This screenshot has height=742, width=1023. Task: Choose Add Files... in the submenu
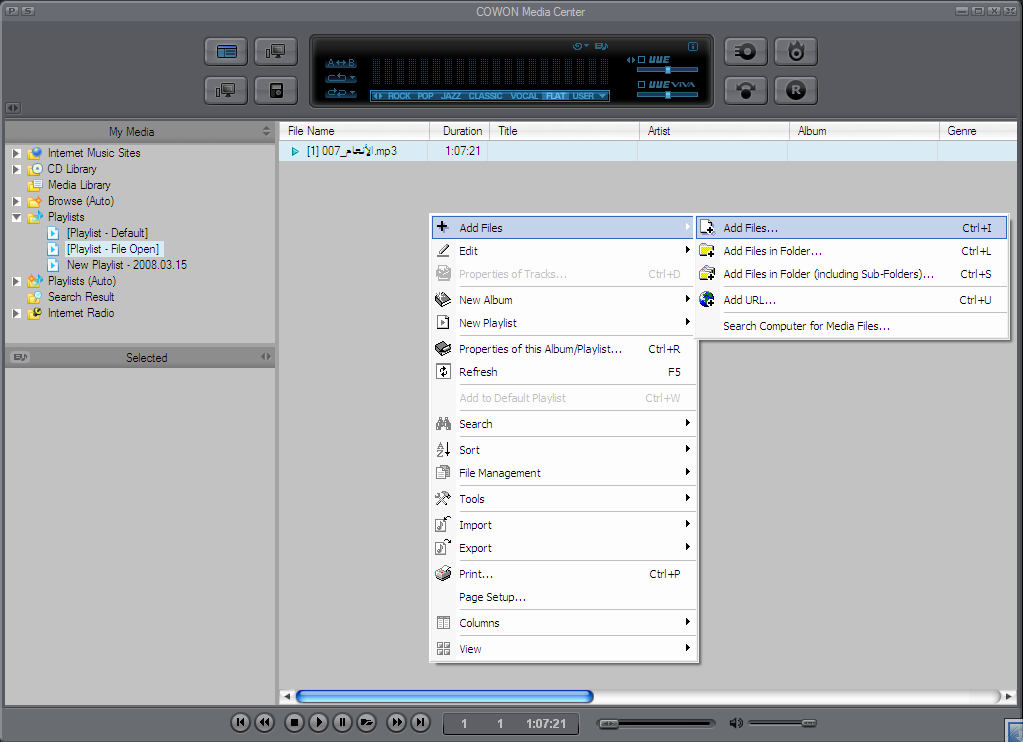click(x=851, y=228)
